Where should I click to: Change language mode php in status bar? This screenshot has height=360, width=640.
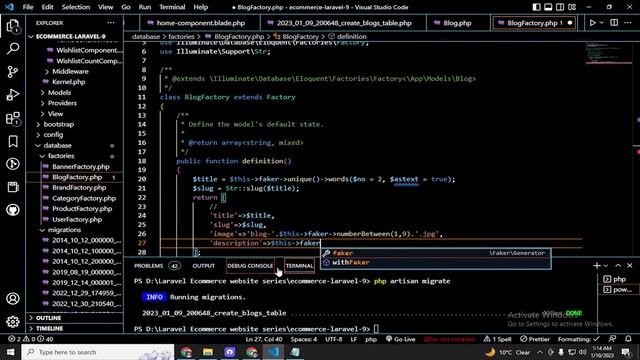371,339
